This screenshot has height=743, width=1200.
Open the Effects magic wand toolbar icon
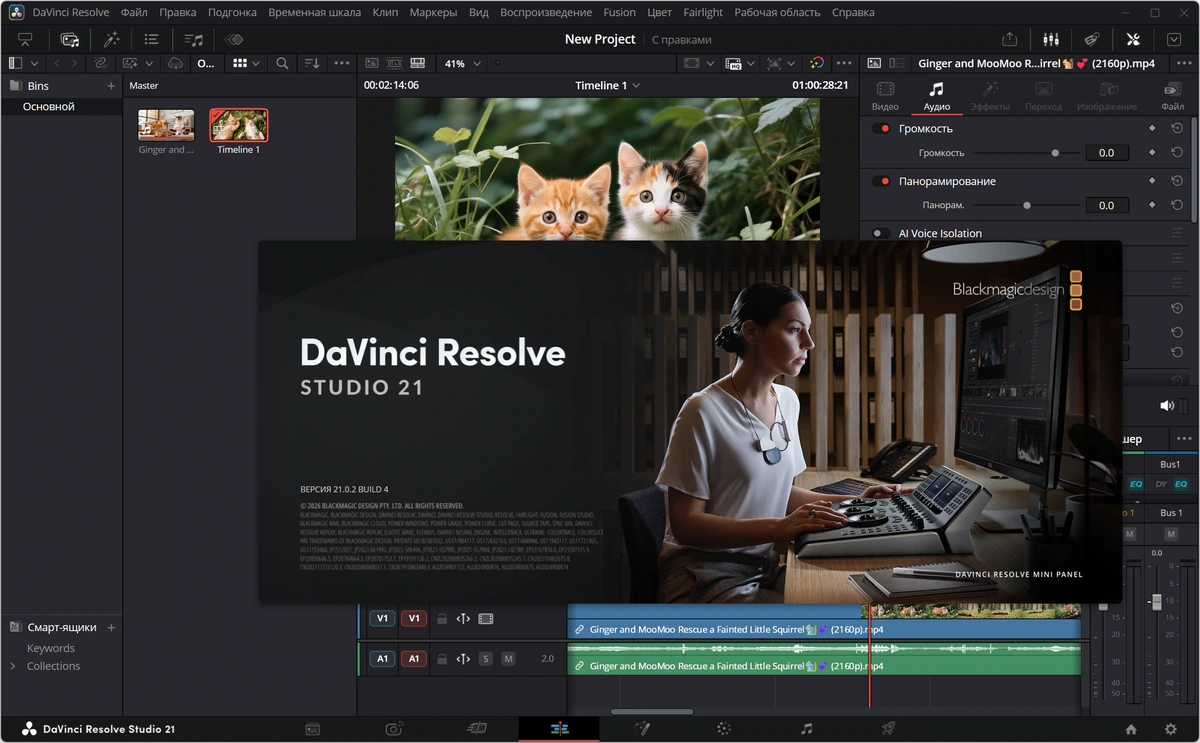112,39
